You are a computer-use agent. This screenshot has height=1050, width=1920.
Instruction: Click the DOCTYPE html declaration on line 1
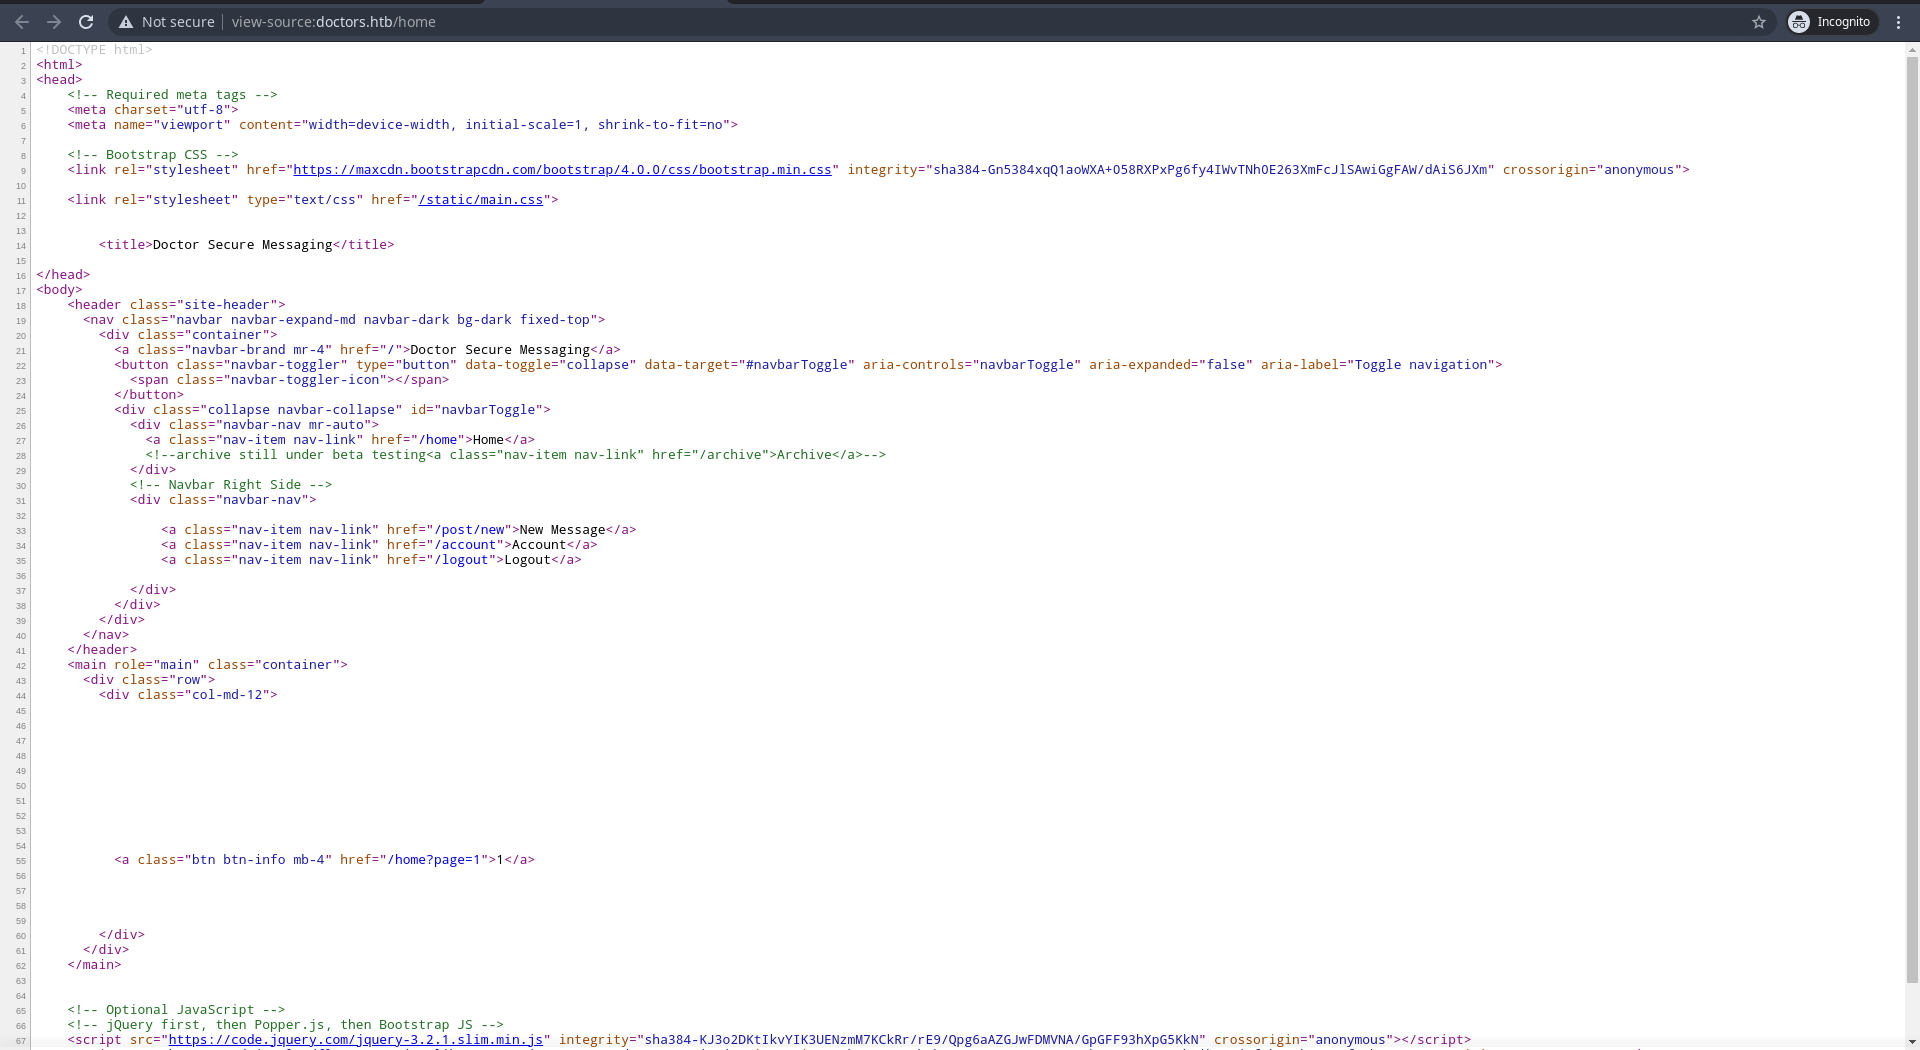[94, 50]
